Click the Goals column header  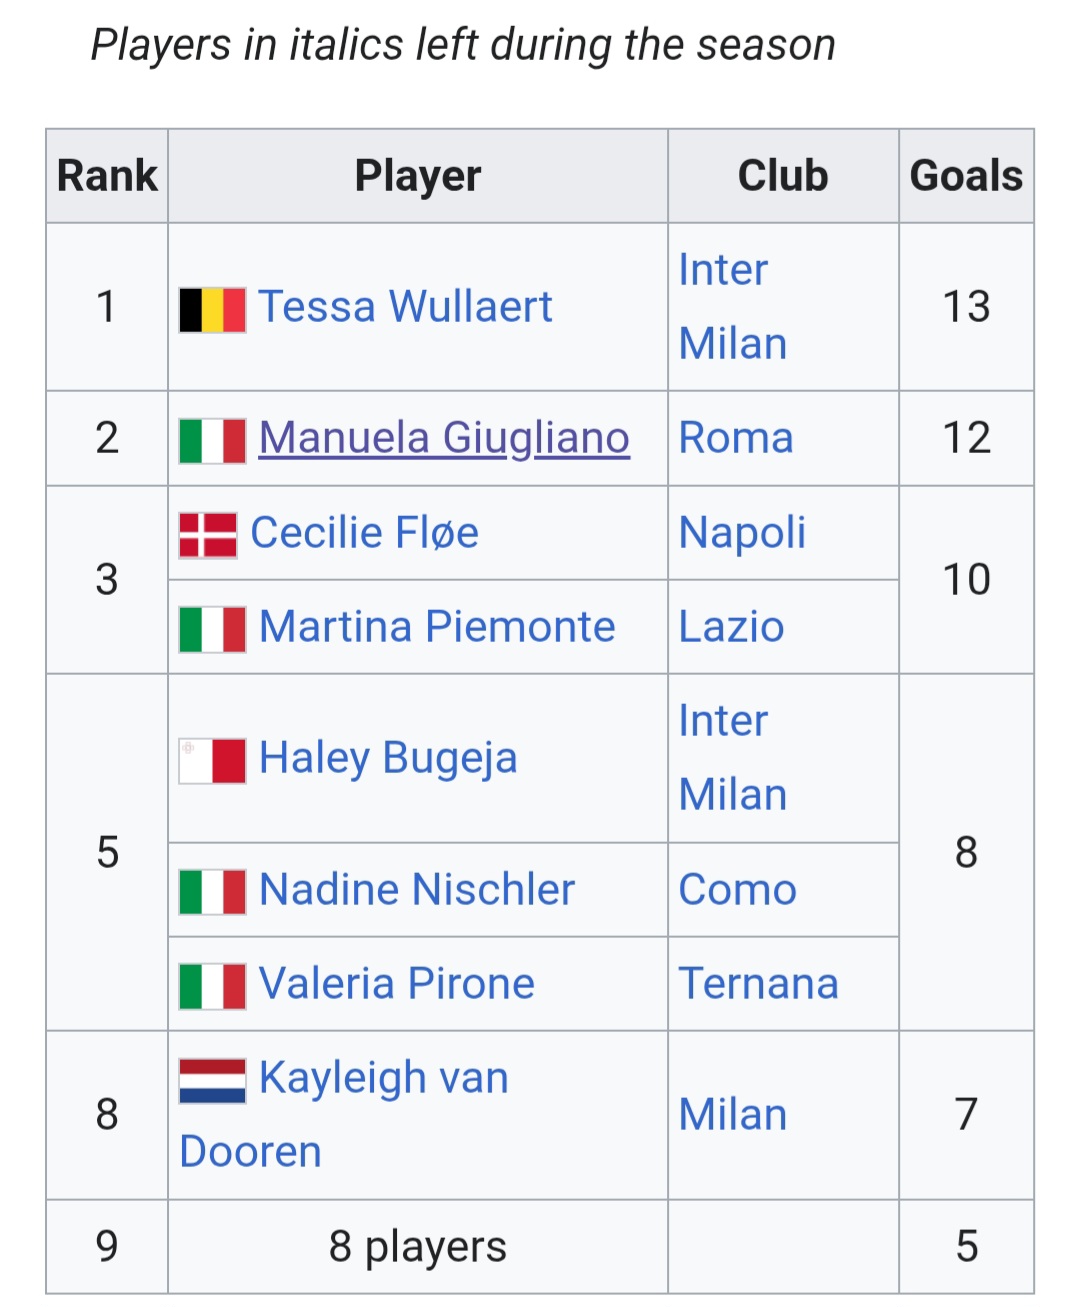966,176
